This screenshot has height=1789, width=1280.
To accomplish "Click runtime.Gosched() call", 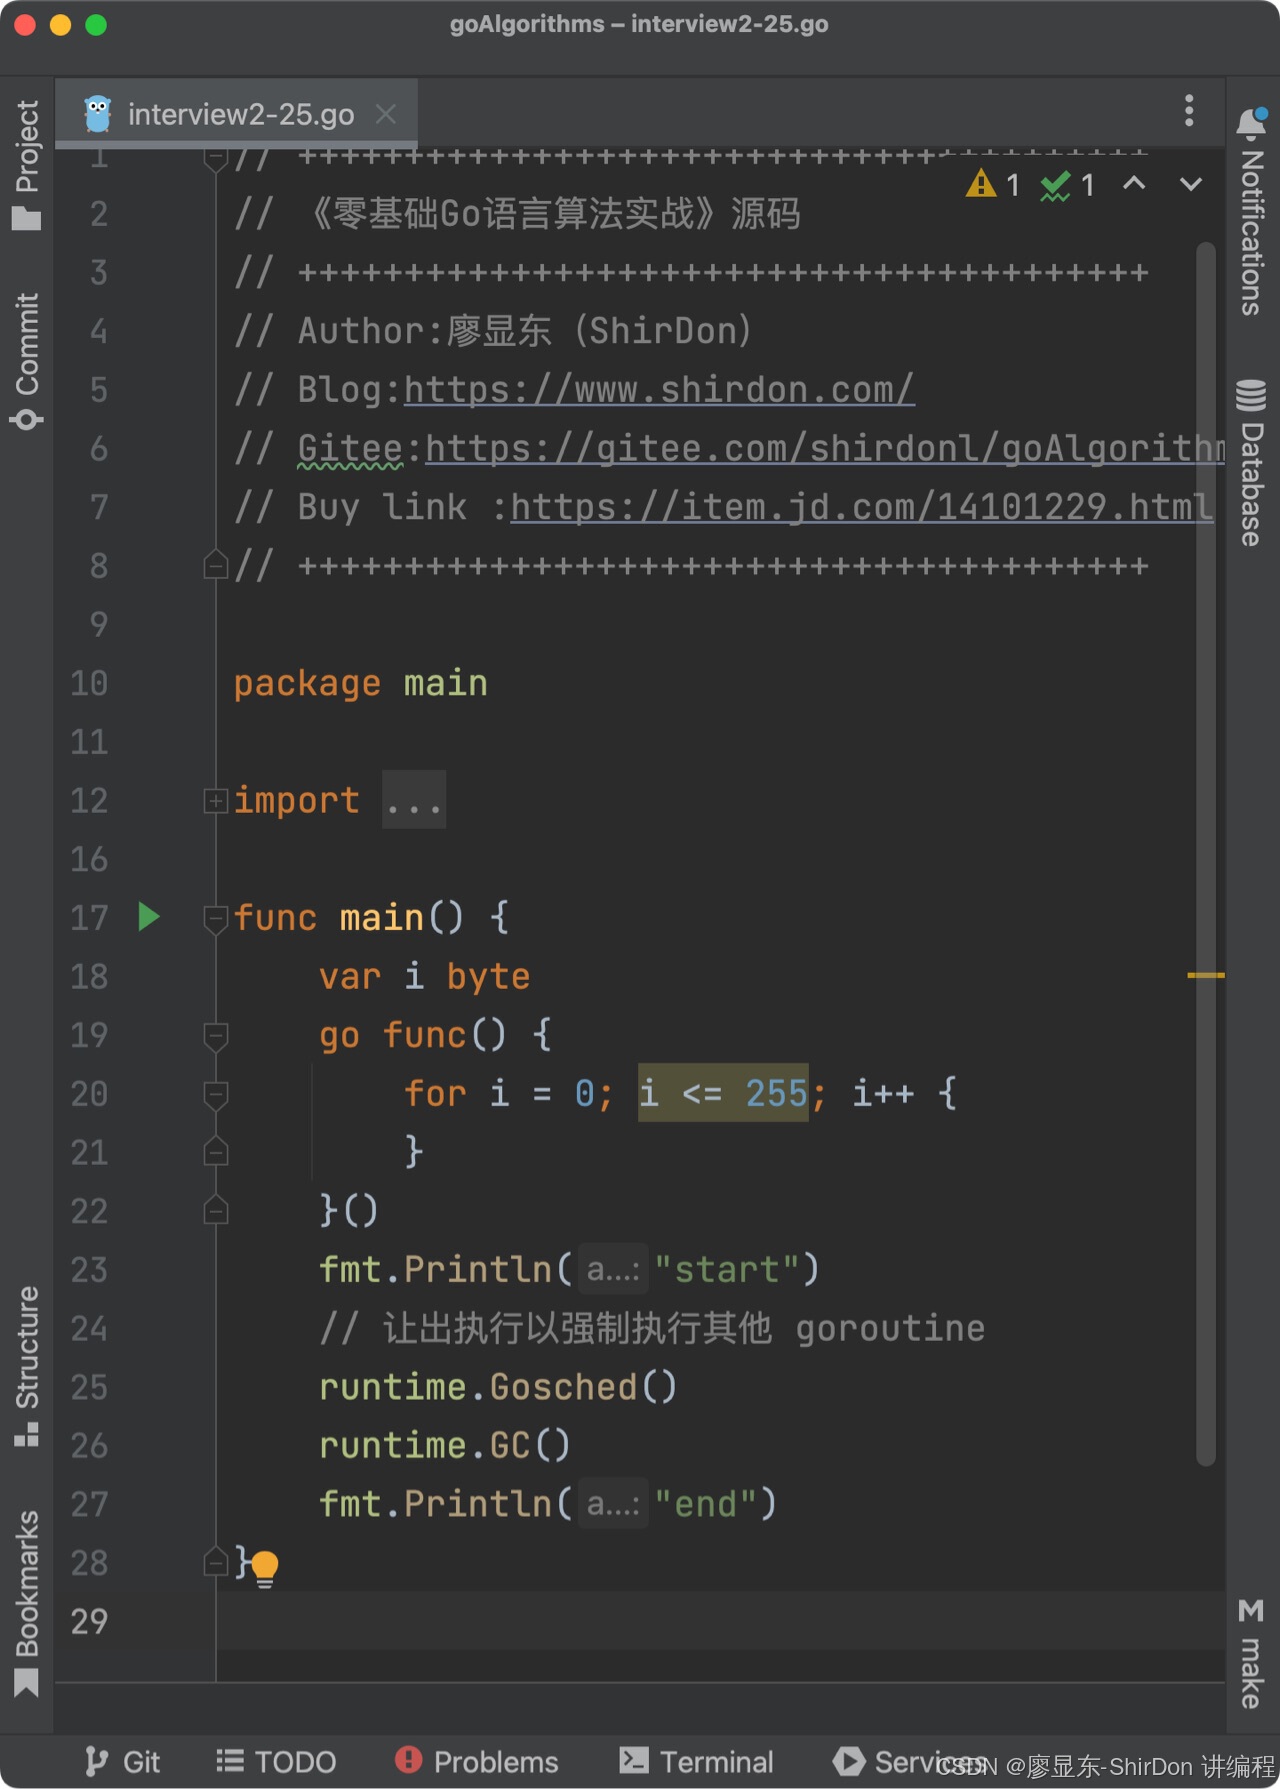I will point(498,1387).
